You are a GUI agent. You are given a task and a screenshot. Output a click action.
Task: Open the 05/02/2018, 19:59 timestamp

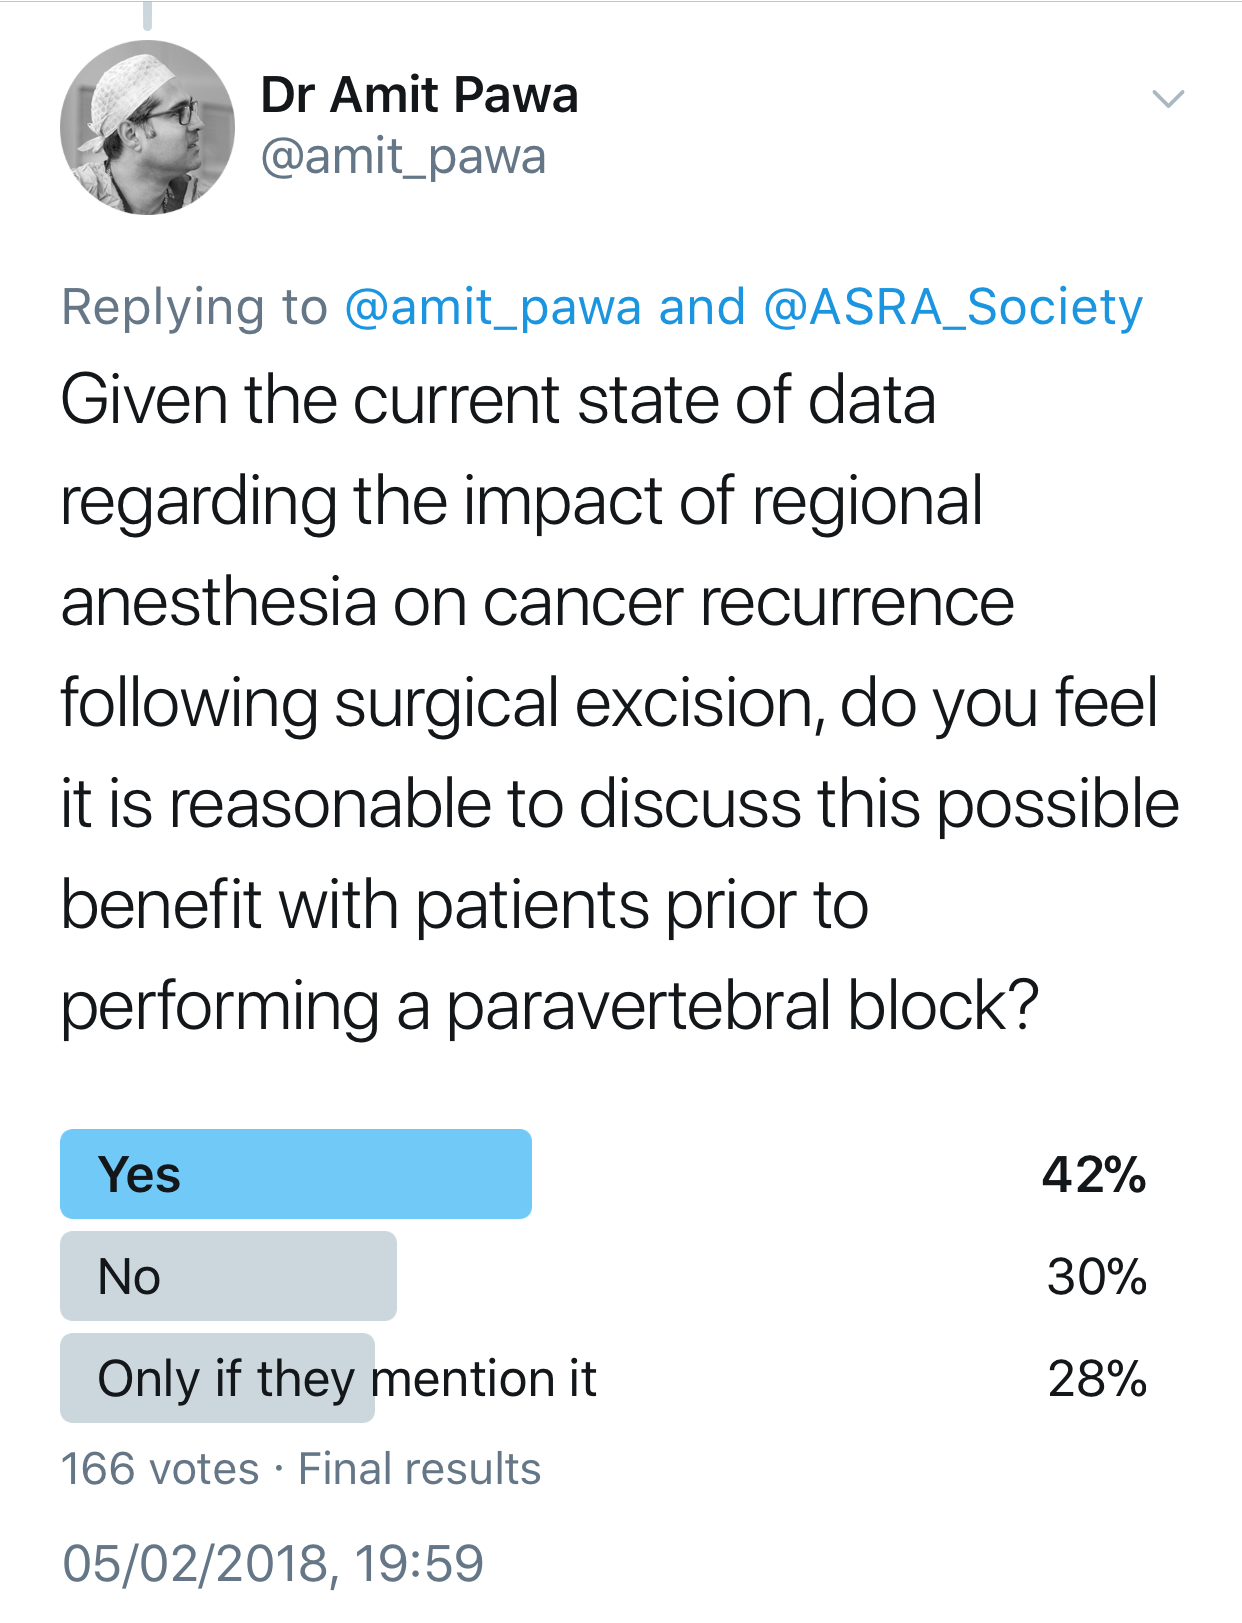click(273, 1563)
